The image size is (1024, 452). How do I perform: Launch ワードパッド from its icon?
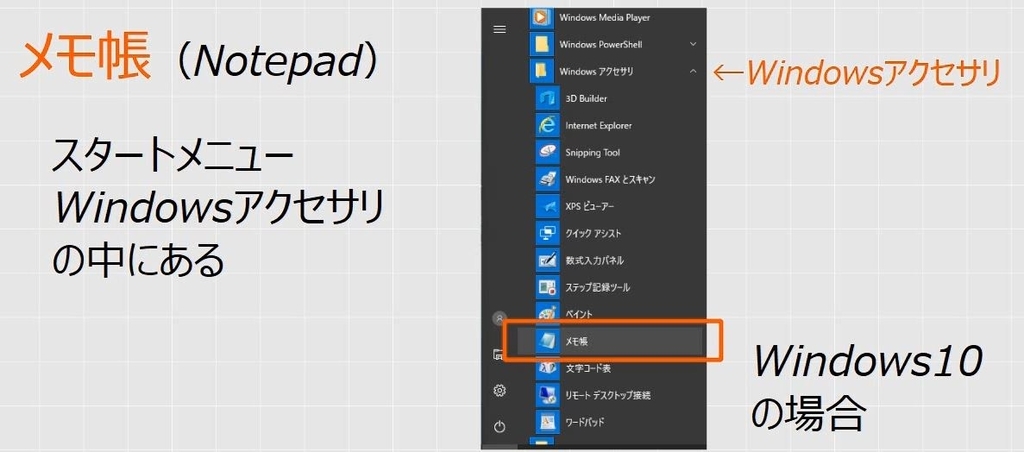[546, 422]
